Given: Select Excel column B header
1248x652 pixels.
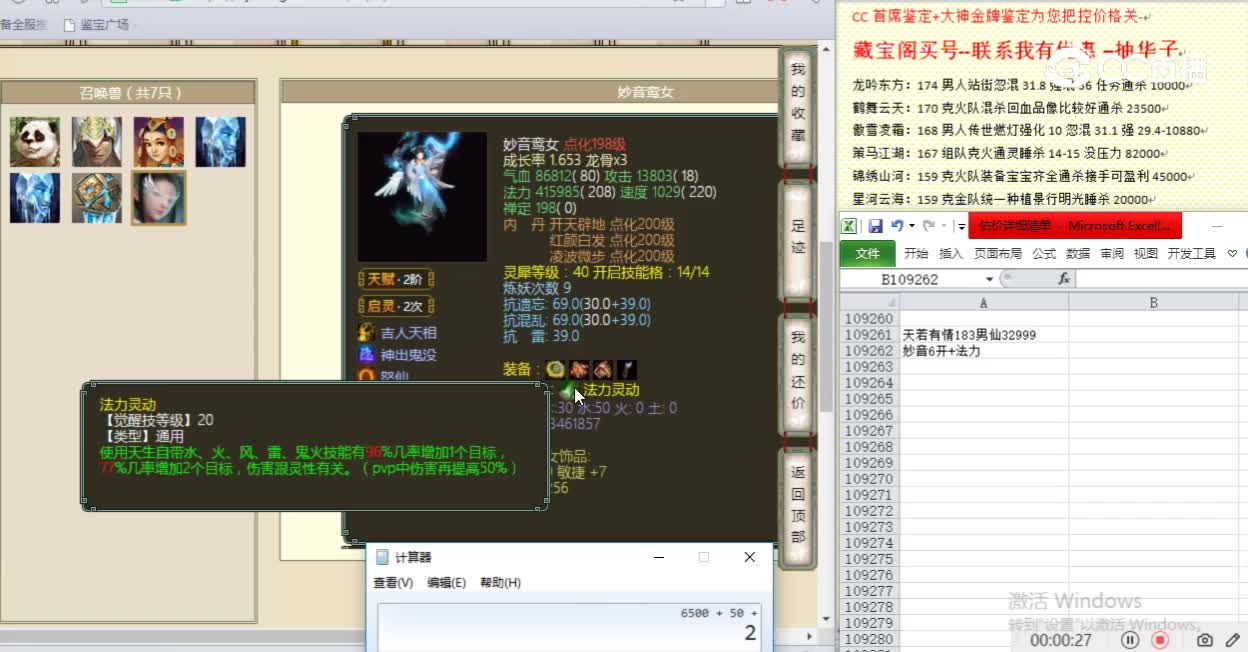Looking at the screenshot, I should [1153, 302].
